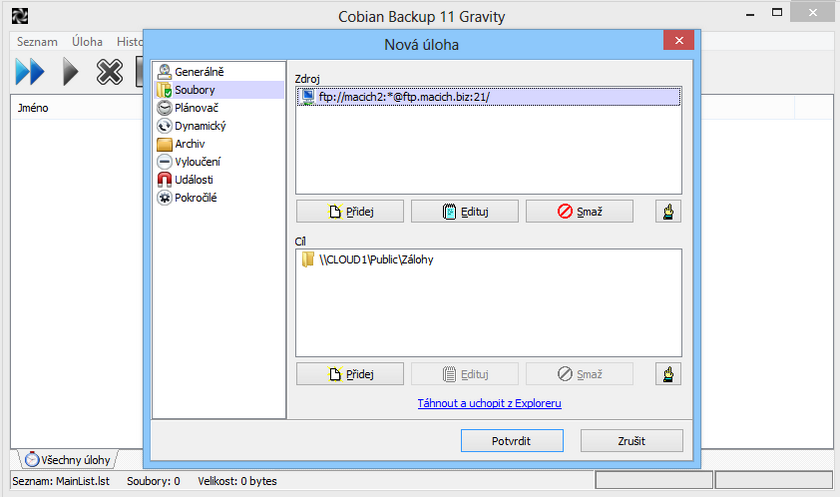Open the Seznam menu
The height and width of the screenshot is (497, 840).
tap(37, 42)
